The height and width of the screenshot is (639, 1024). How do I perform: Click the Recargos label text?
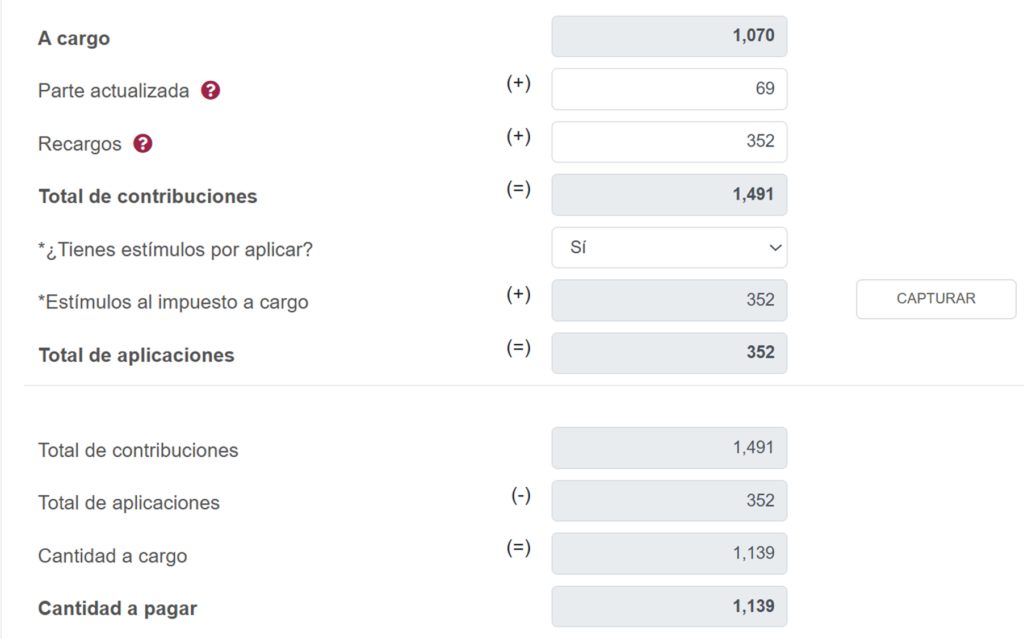point(80,144)
